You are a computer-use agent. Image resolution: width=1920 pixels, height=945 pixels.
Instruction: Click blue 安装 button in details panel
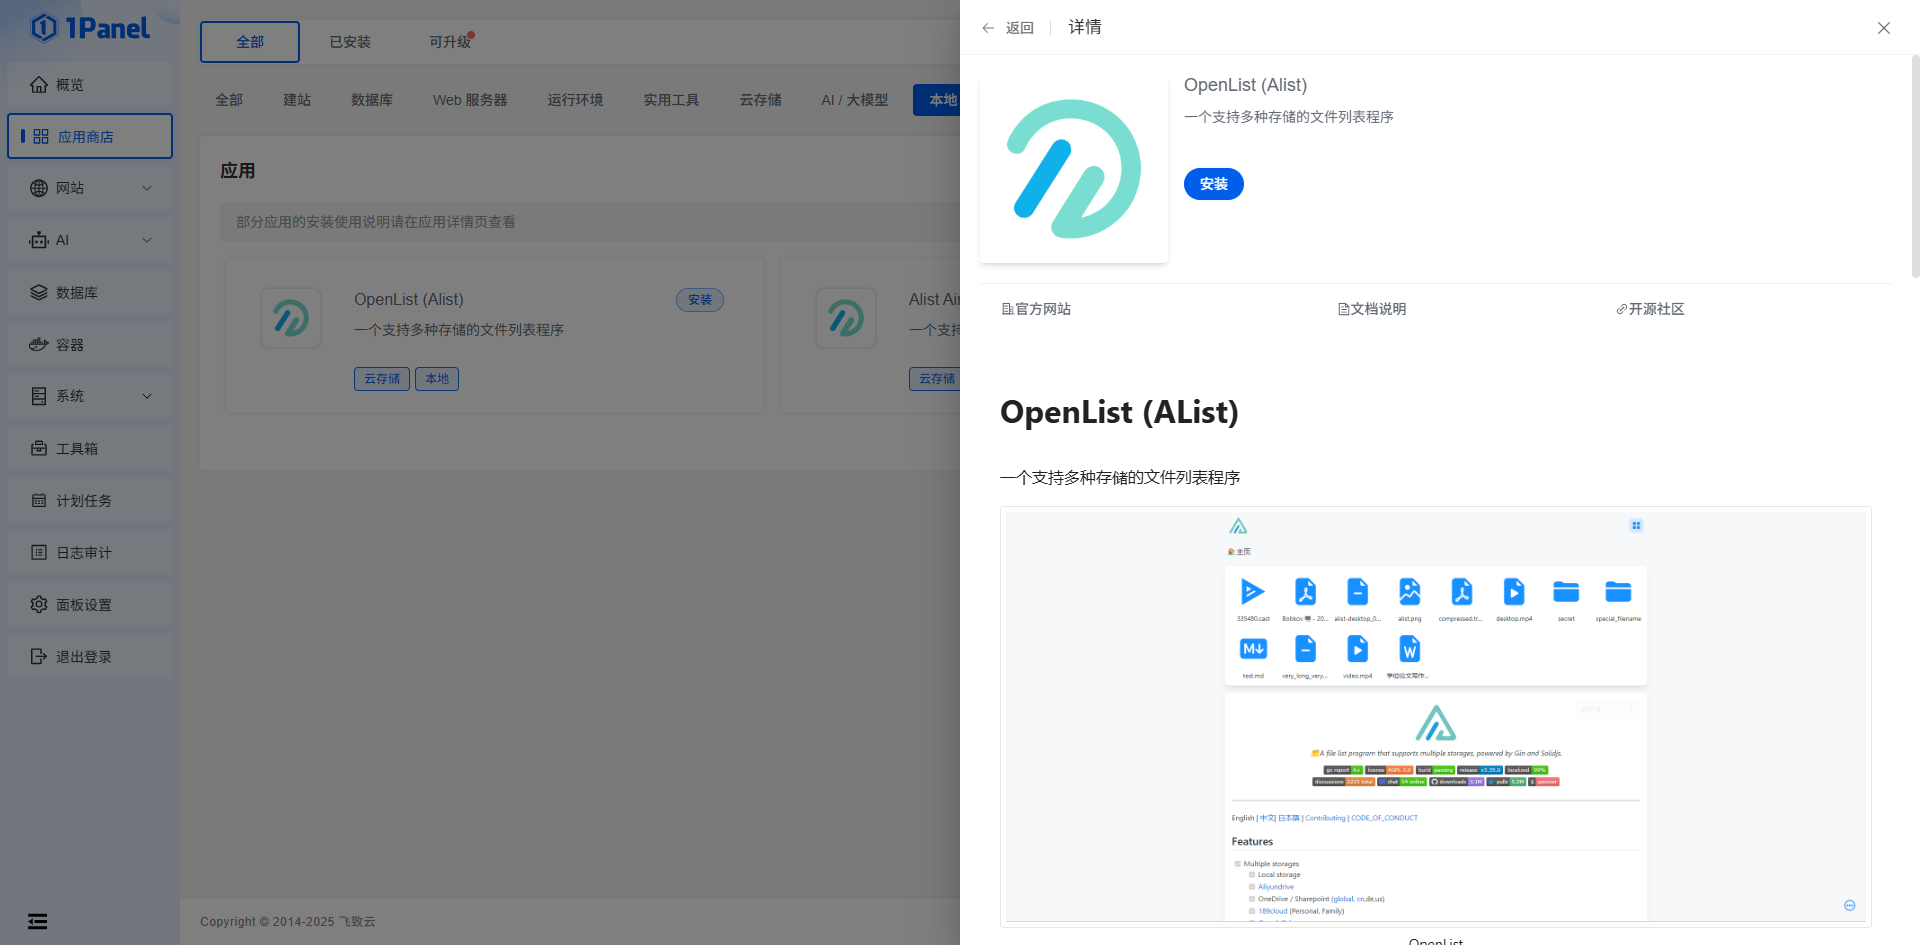click(x=1214, y=184)
